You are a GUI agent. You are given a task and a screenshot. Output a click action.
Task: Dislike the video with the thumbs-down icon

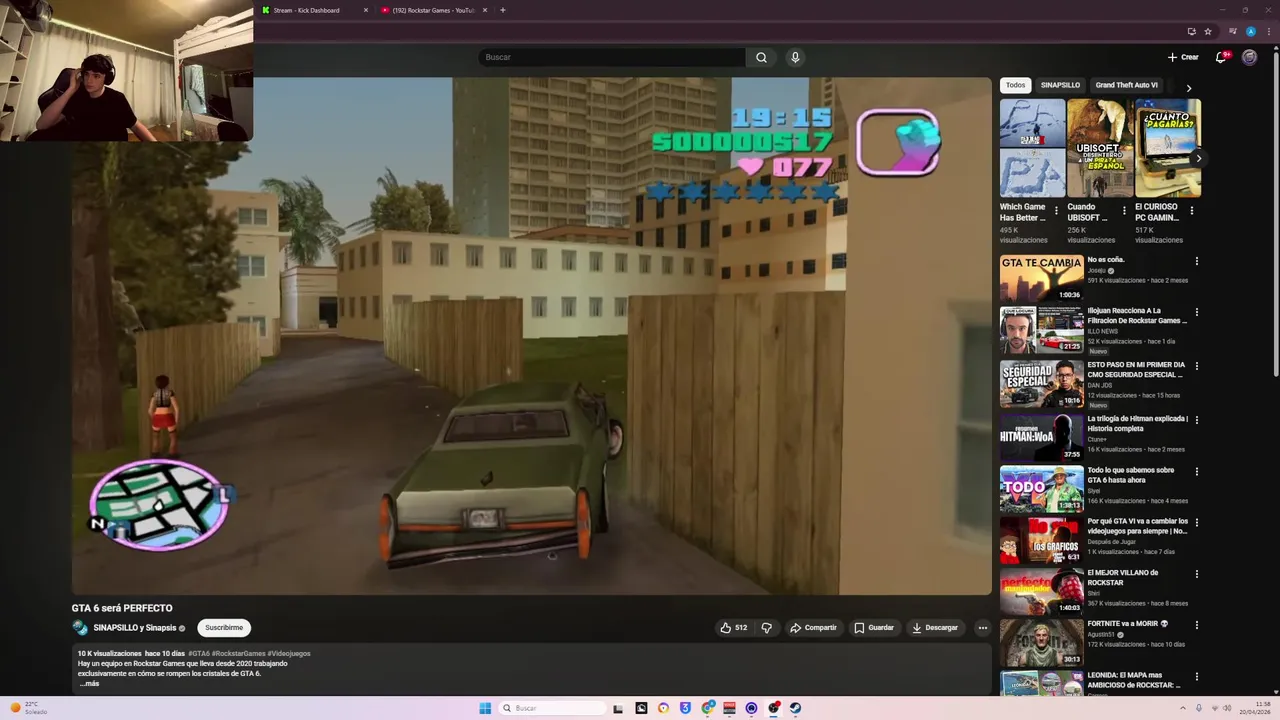pyautogui.click(x=767, y=628)
